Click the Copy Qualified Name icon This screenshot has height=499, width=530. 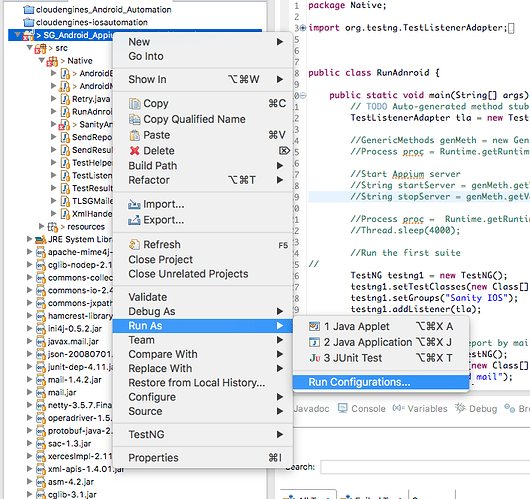135,119
